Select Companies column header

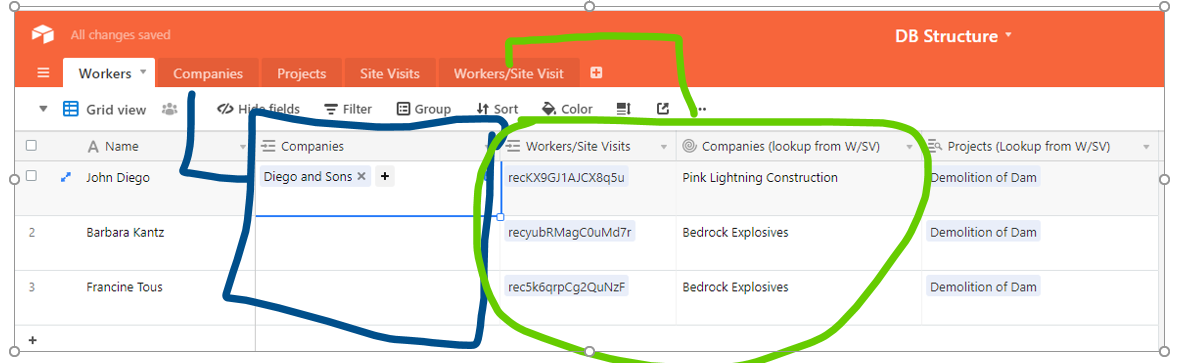(x=378, y=146)
